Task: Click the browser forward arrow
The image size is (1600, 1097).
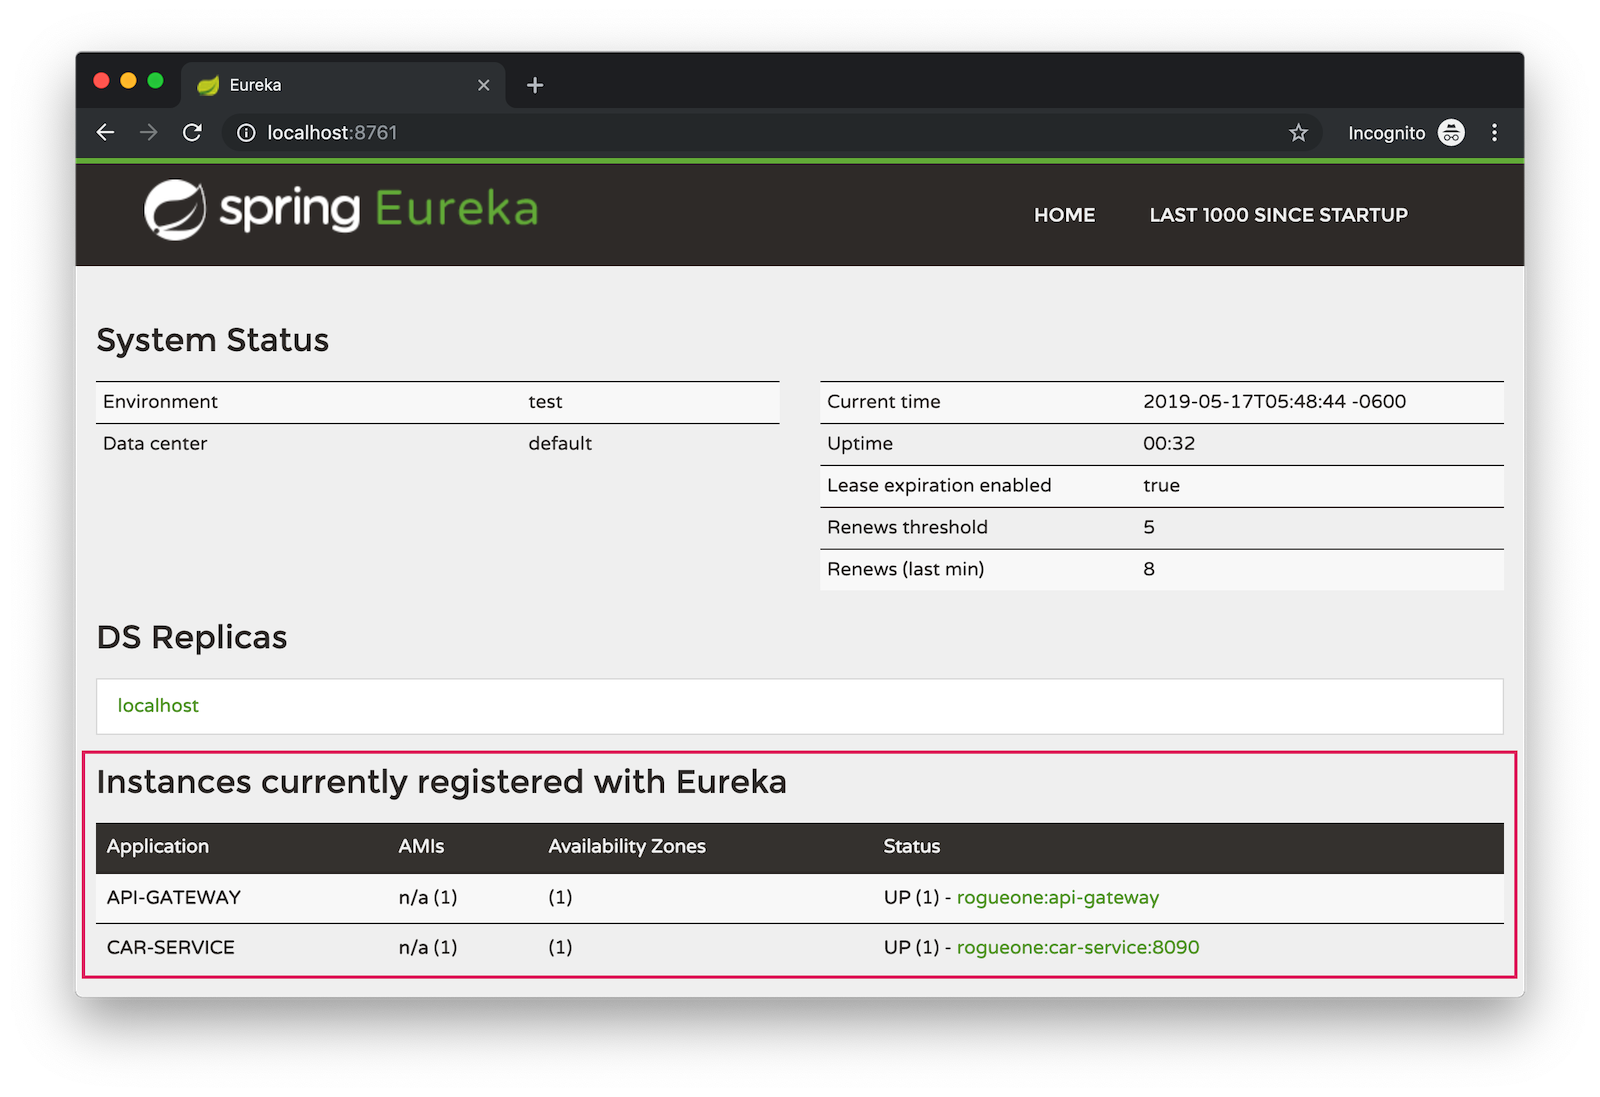Action: [149, 133]
